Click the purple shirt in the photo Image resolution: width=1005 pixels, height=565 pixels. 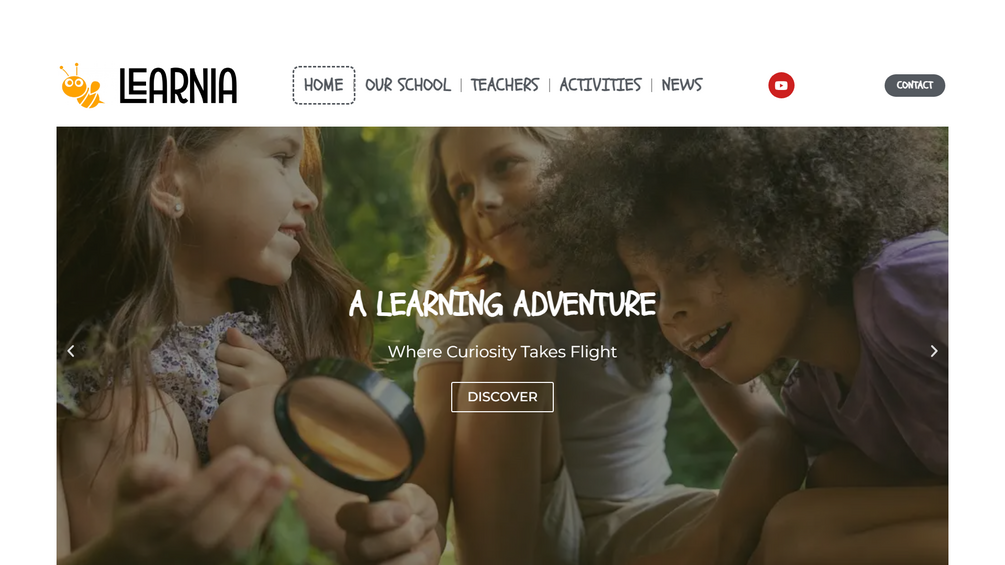pyautogui.click(x=878, y=359)
